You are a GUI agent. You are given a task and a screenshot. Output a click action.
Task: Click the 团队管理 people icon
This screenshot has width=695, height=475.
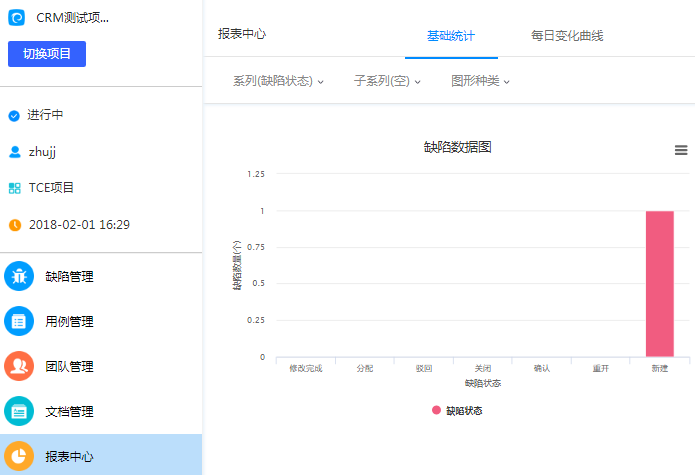tap(19, 367)
